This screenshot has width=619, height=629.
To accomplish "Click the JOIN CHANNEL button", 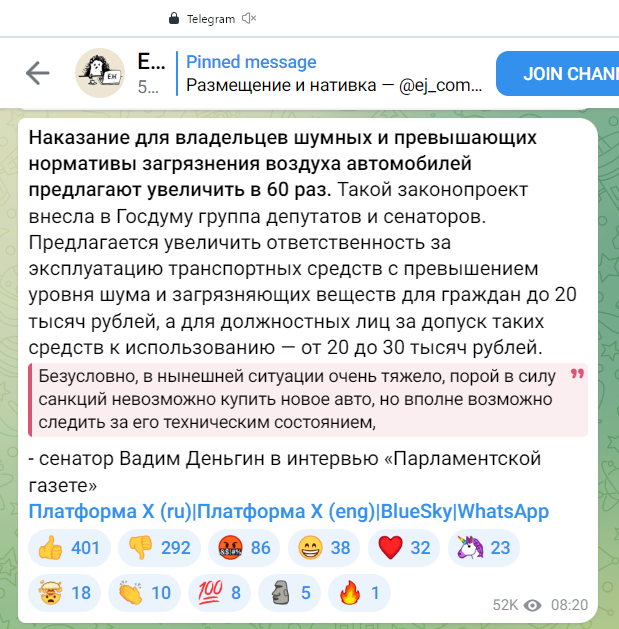I will [558, 73].
